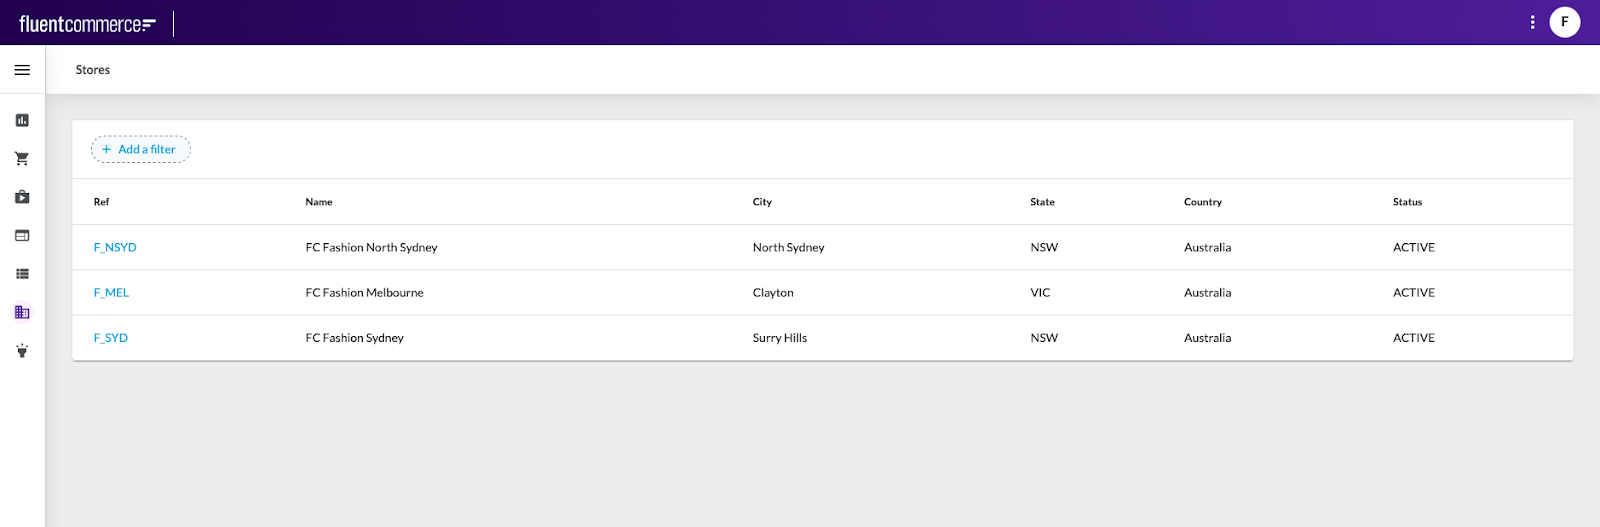
Task: Select the card-style window sidebar icon
Action: click(x=22, y=236)
